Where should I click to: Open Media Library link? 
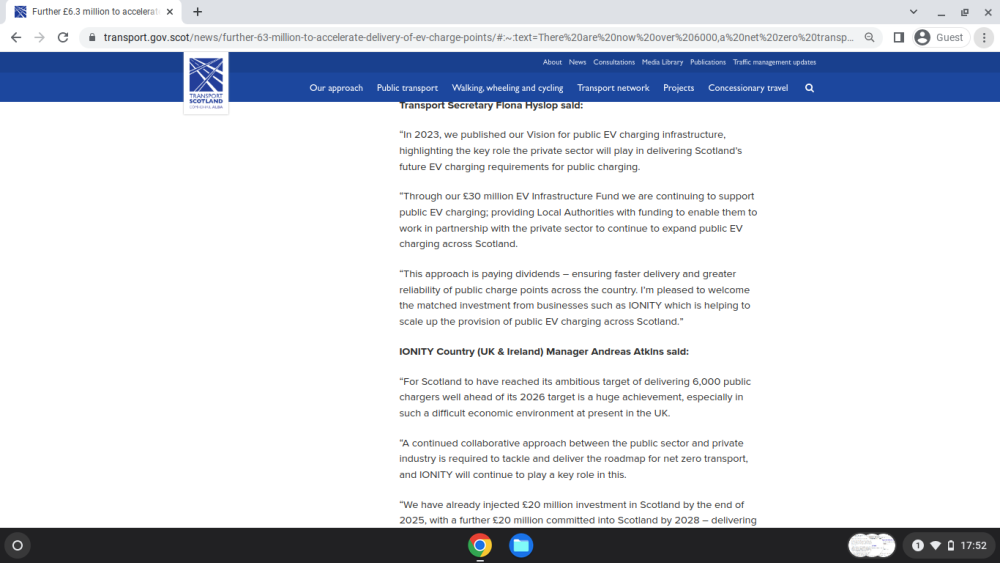(662, 62)
